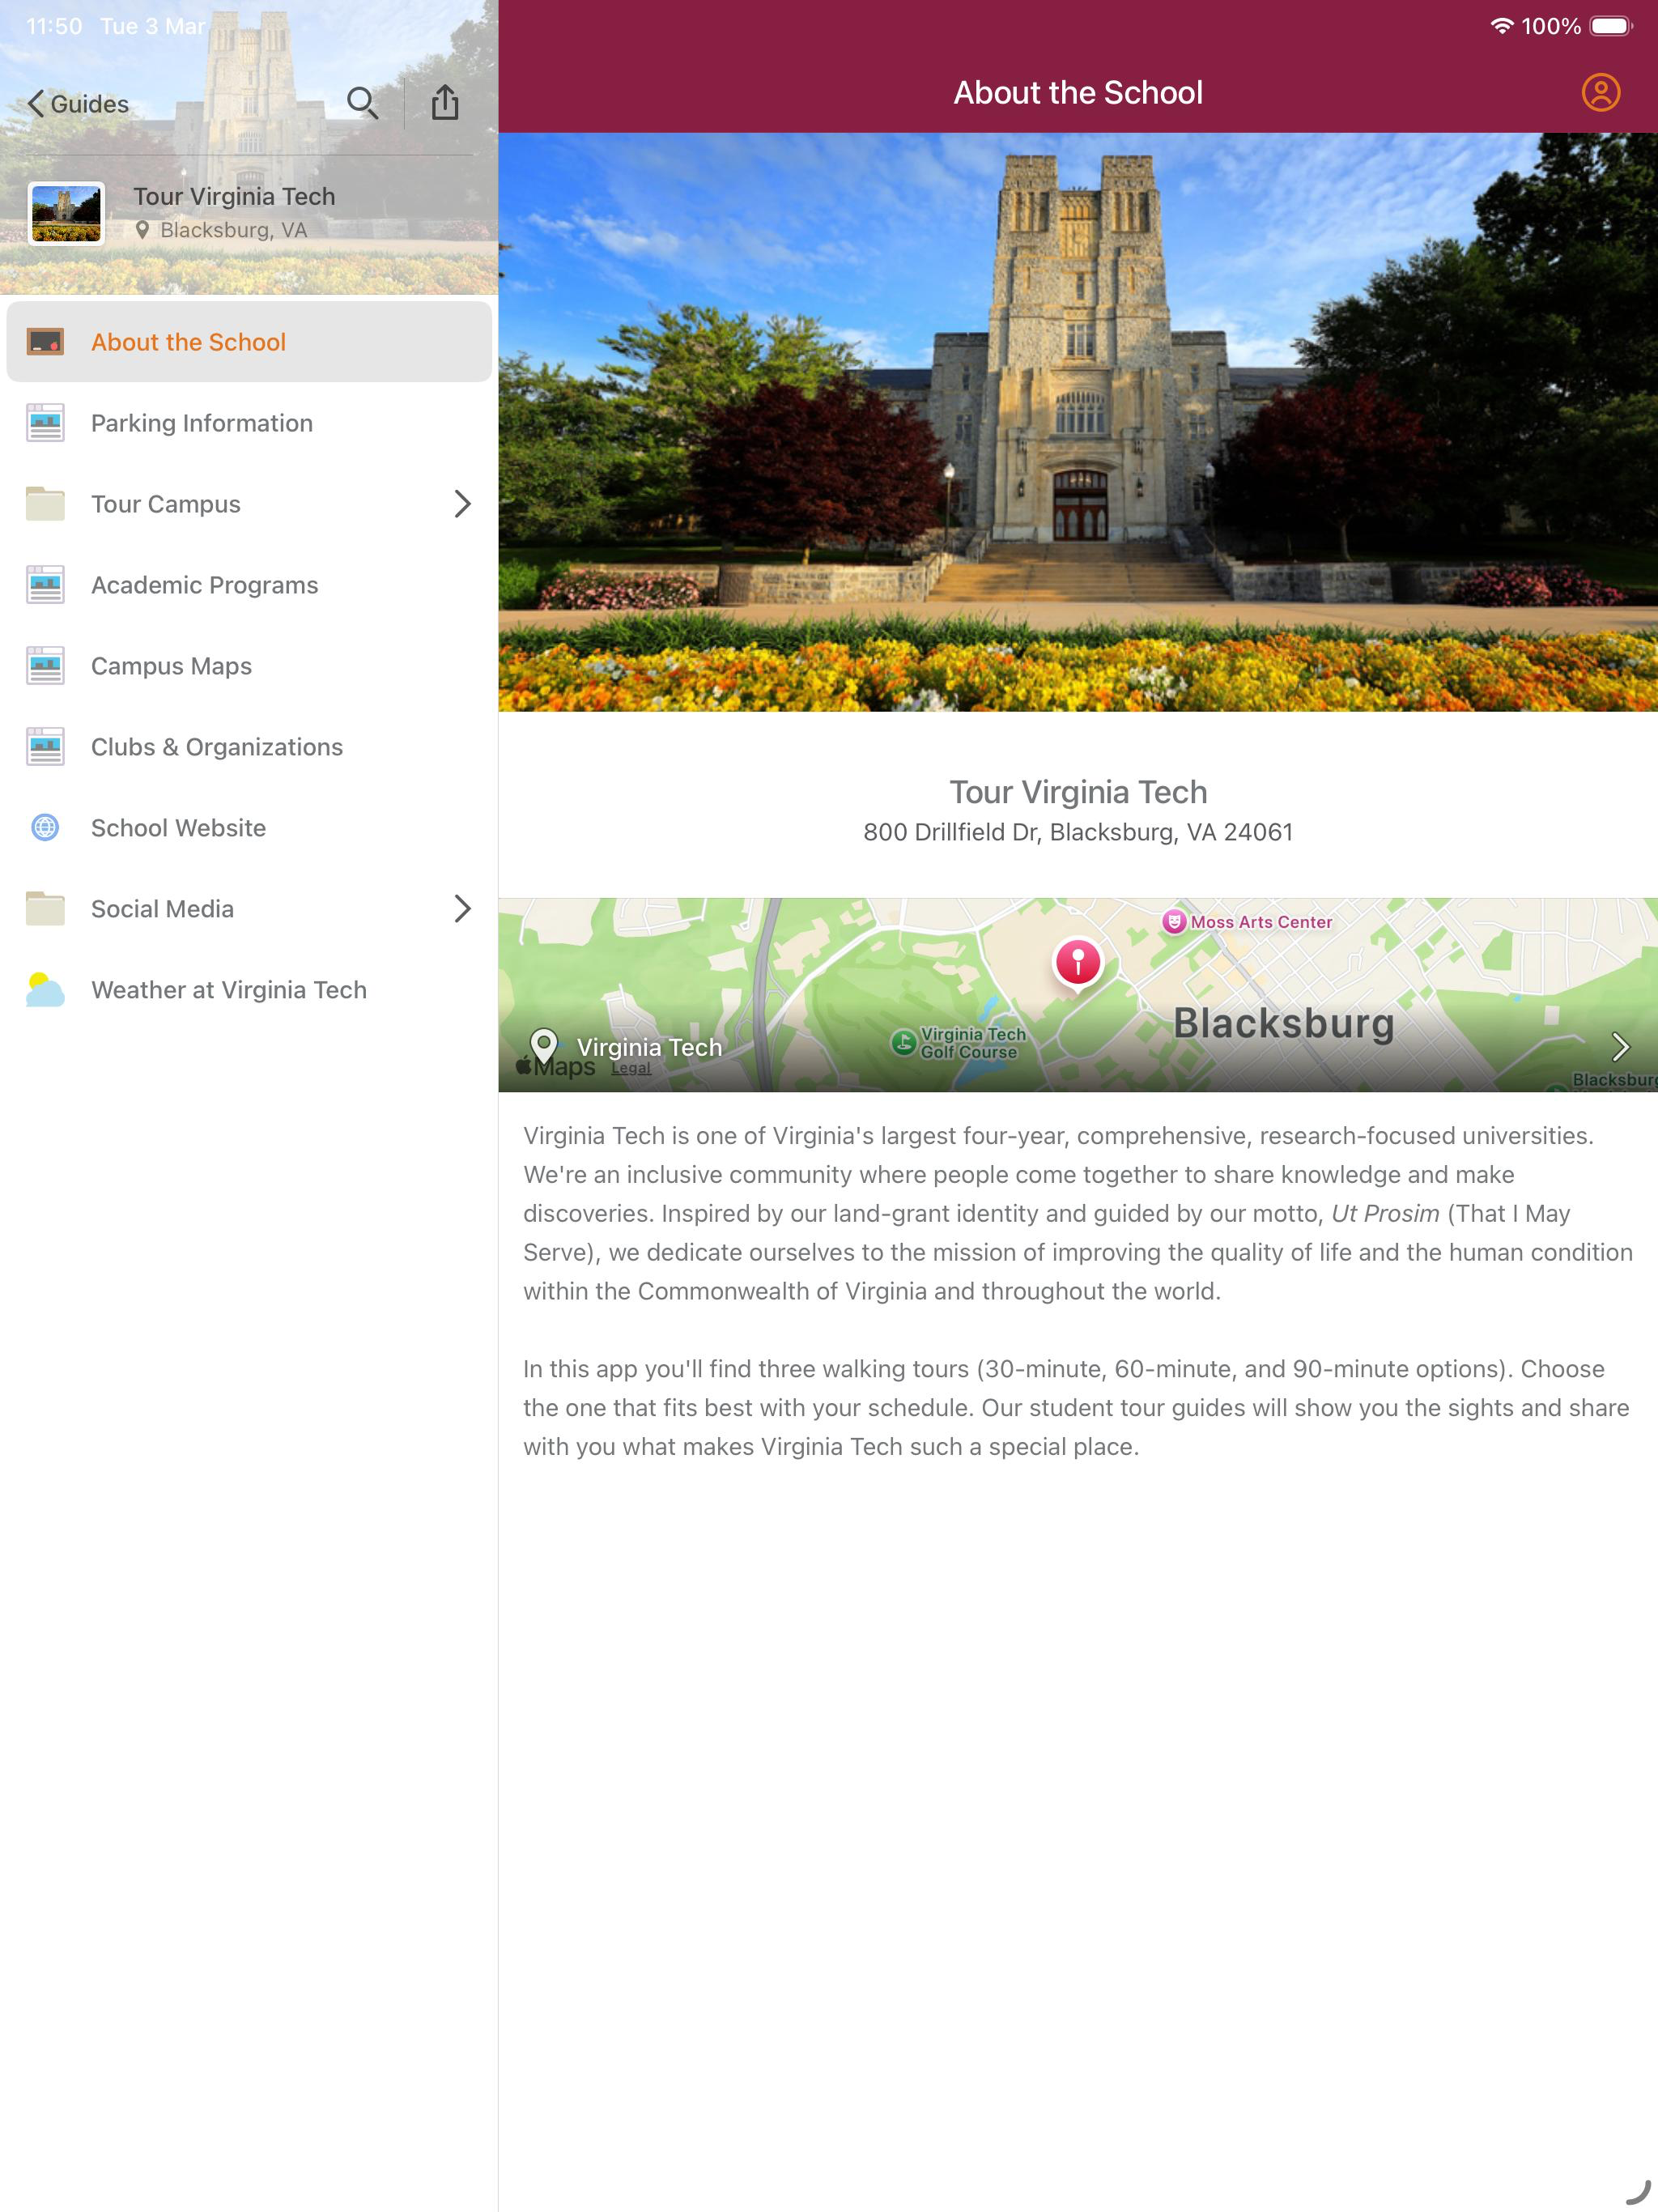
Task: Tap the Virginia Tech Golf Course marker
Action: pos(903,1043)
